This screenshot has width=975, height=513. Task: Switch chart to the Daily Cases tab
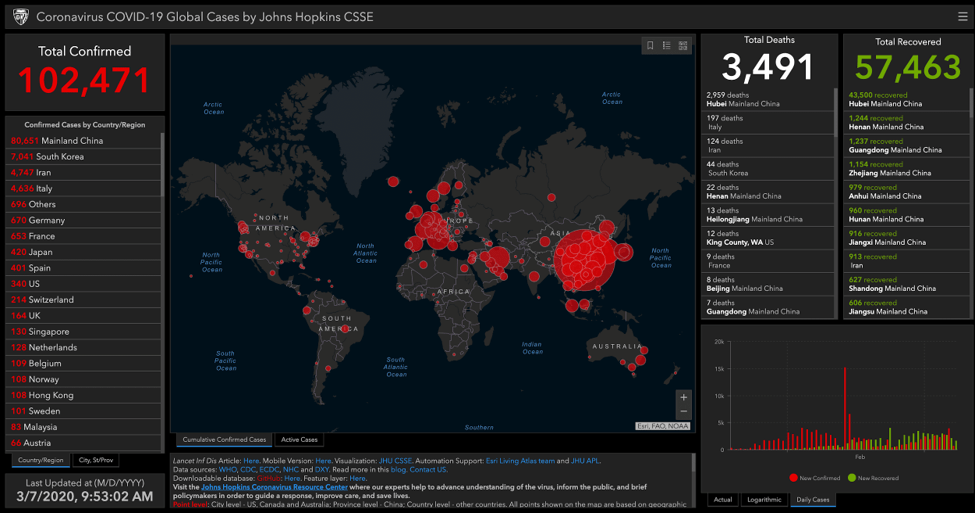coord(813,499)
